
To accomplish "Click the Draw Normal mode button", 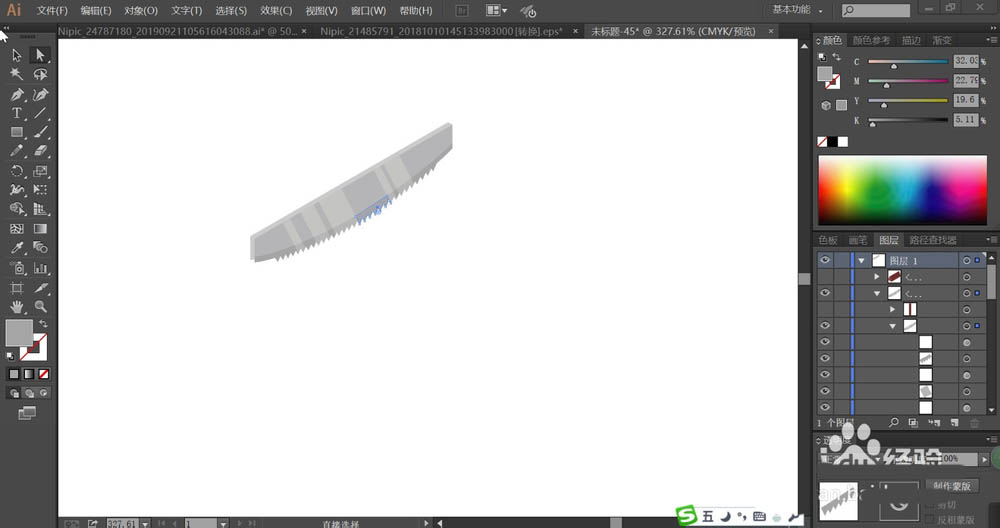I will point(14,393).
